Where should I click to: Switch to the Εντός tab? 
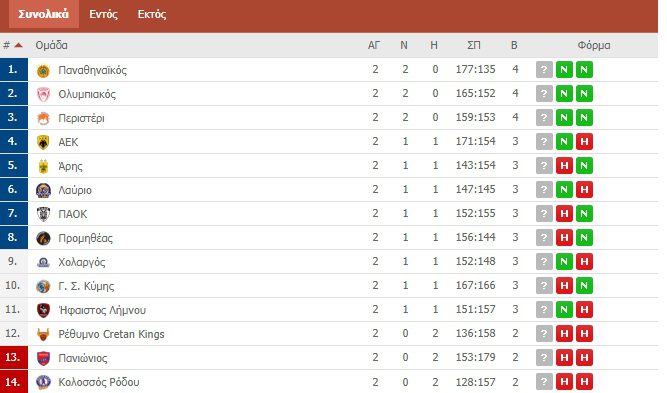coord(103,14)
